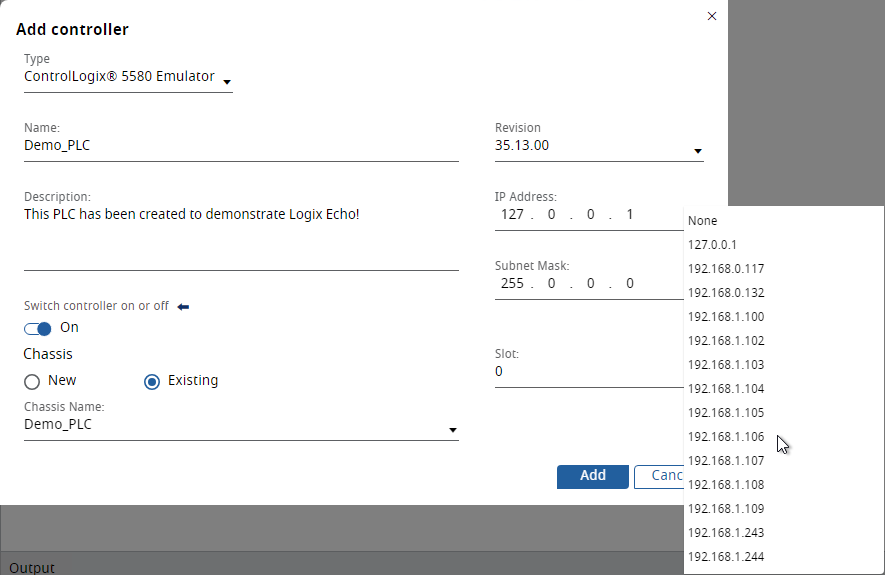Image resolution: width=885 pixels, height=575 pixels.
Task: Click the first Subnet Mask octet 255
Action: (512, 283)
